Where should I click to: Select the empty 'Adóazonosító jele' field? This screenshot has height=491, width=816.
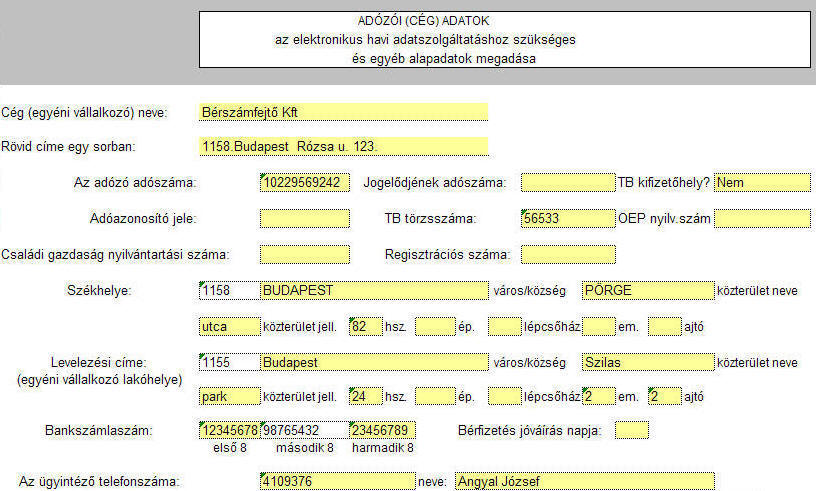tap(305, 218)
